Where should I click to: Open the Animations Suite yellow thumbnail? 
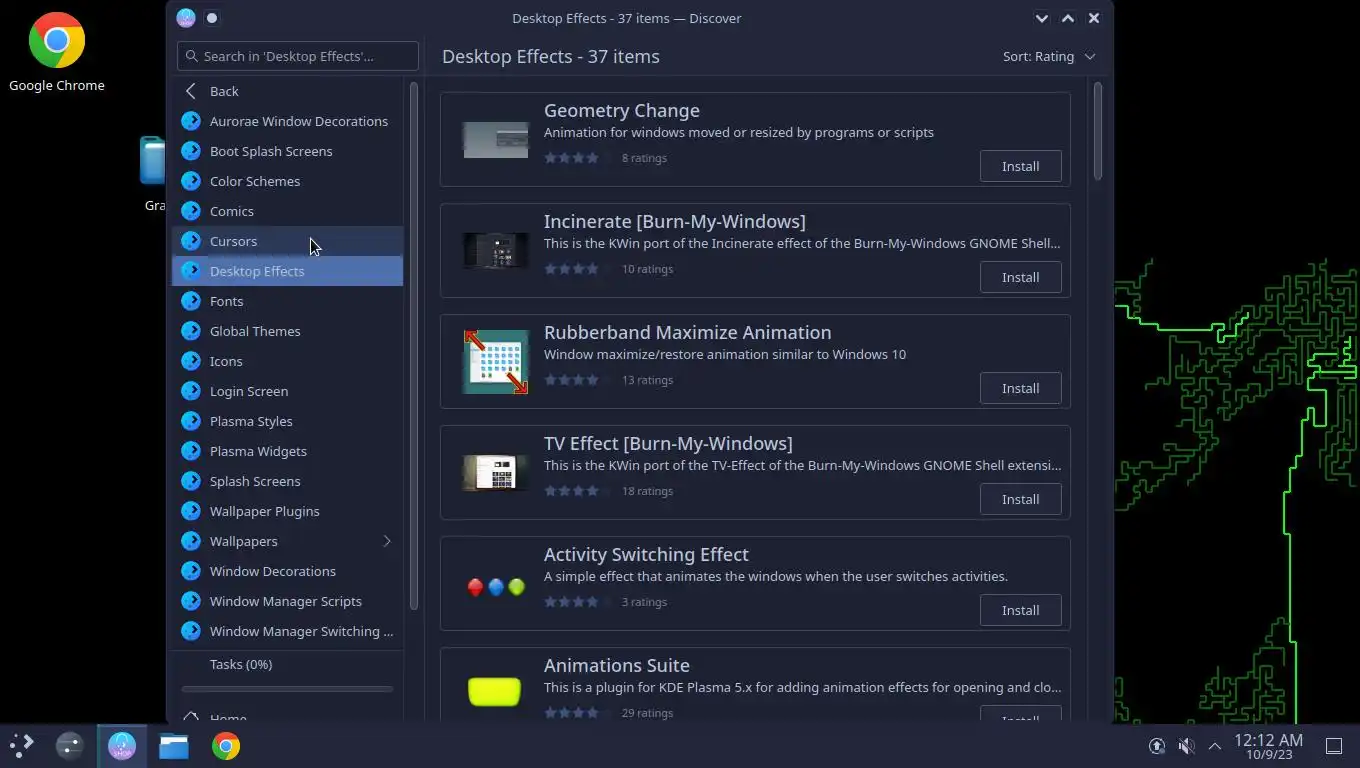click(495, 691)
